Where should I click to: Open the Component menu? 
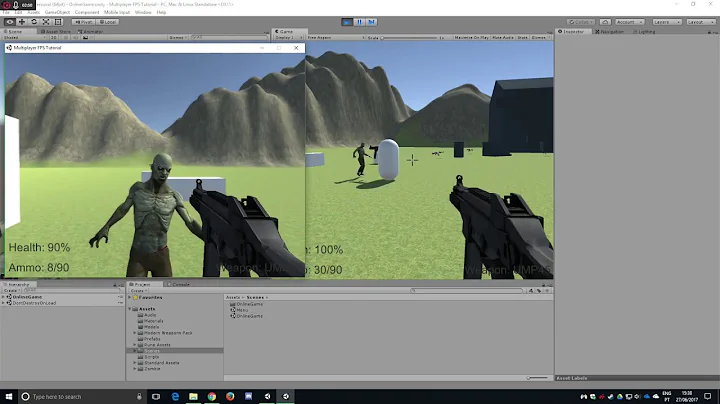(87, 12)
